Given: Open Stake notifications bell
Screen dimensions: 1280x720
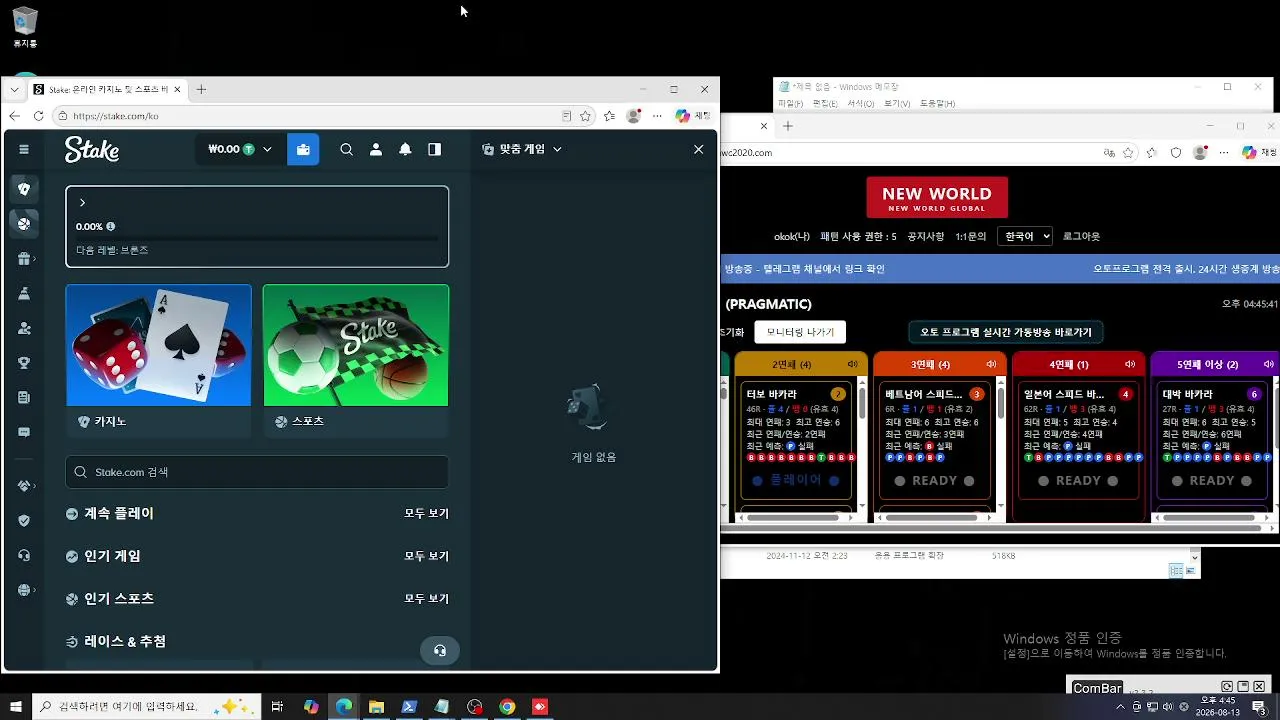Looking at the screenshot, I should pyautogui.click(x=405, y=149).
